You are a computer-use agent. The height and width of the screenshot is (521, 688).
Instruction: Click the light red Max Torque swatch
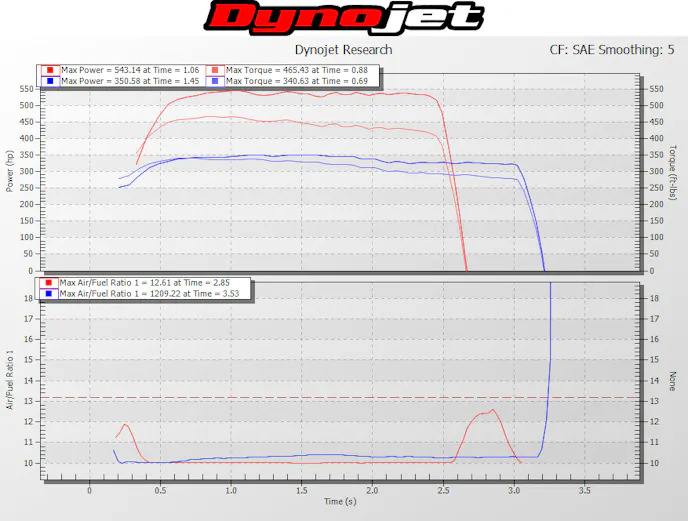tap(215, 70)
